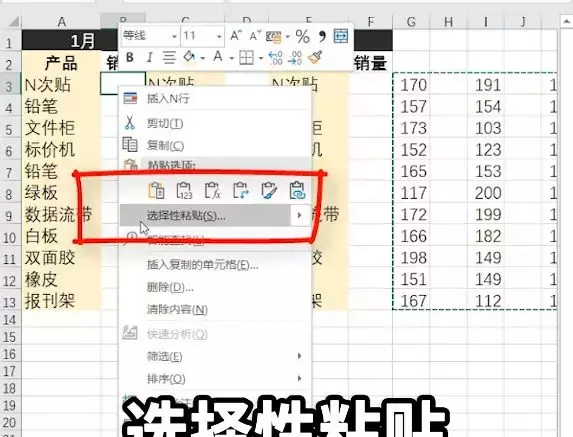
Task: Click the Paste Formatting brush icon
Action: point(269,190)
